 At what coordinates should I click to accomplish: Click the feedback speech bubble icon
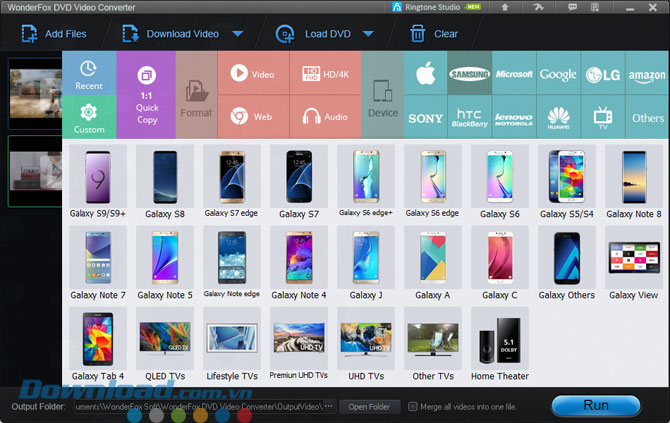[572, 7]
